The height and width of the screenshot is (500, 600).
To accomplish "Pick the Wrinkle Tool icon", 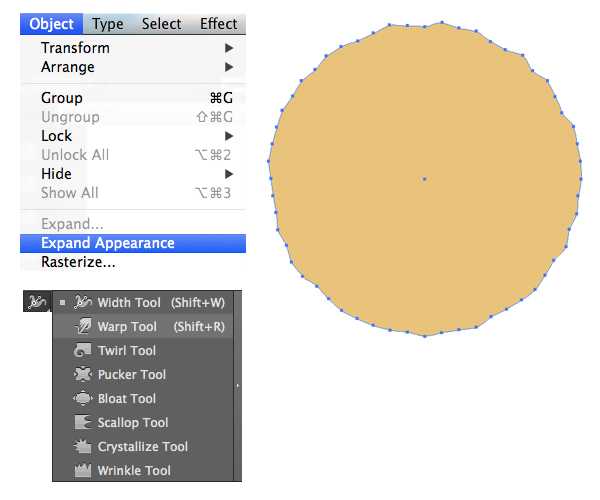I will point(82,470).
